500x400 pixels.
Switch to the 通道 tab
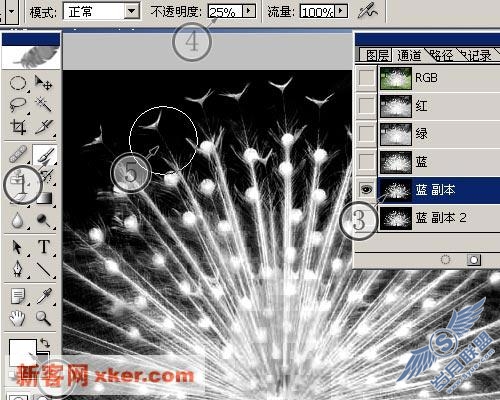[x=409, y=55]
